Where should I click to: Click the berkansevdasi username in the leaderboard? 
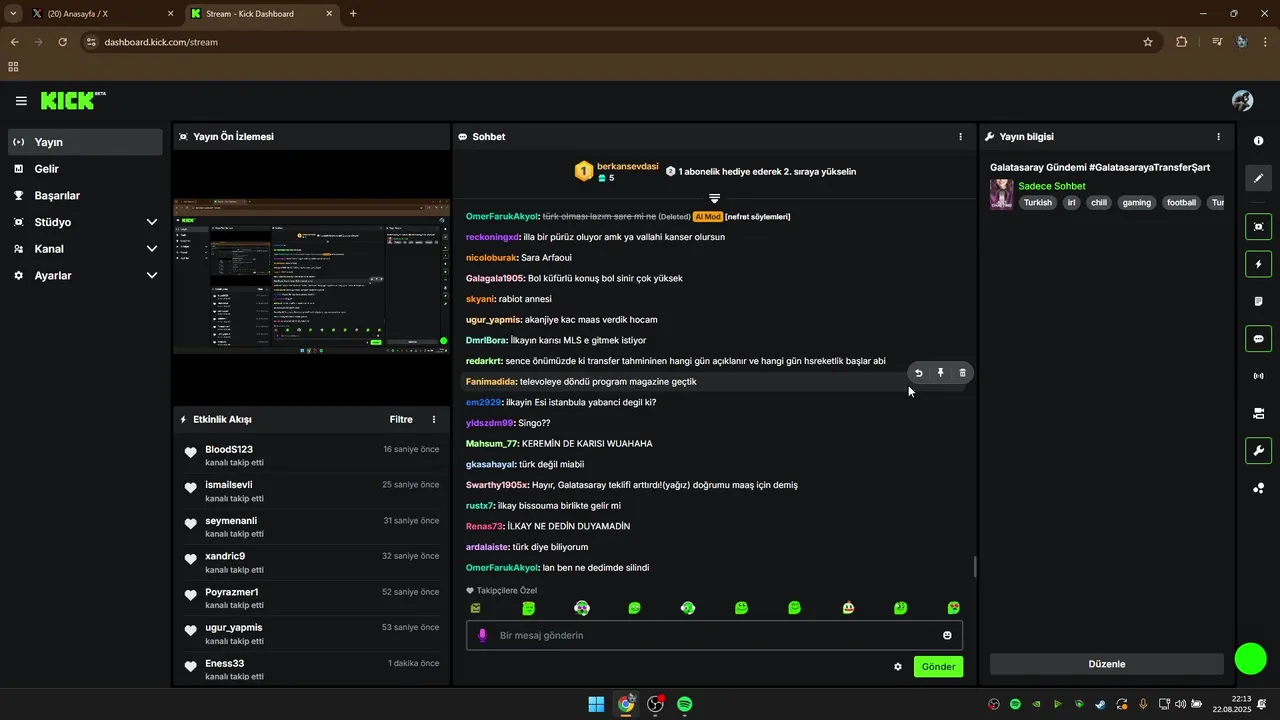tap(627, 167)
